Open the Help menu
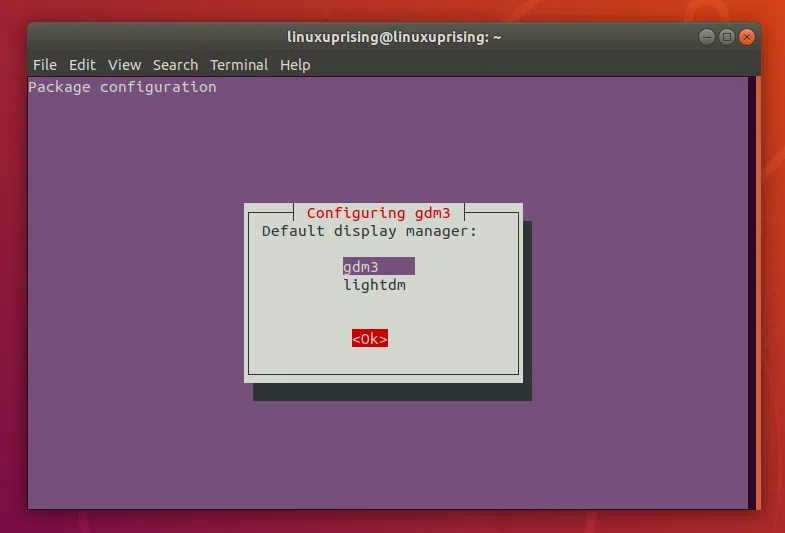Screen dimensions: 785x533 295,65
